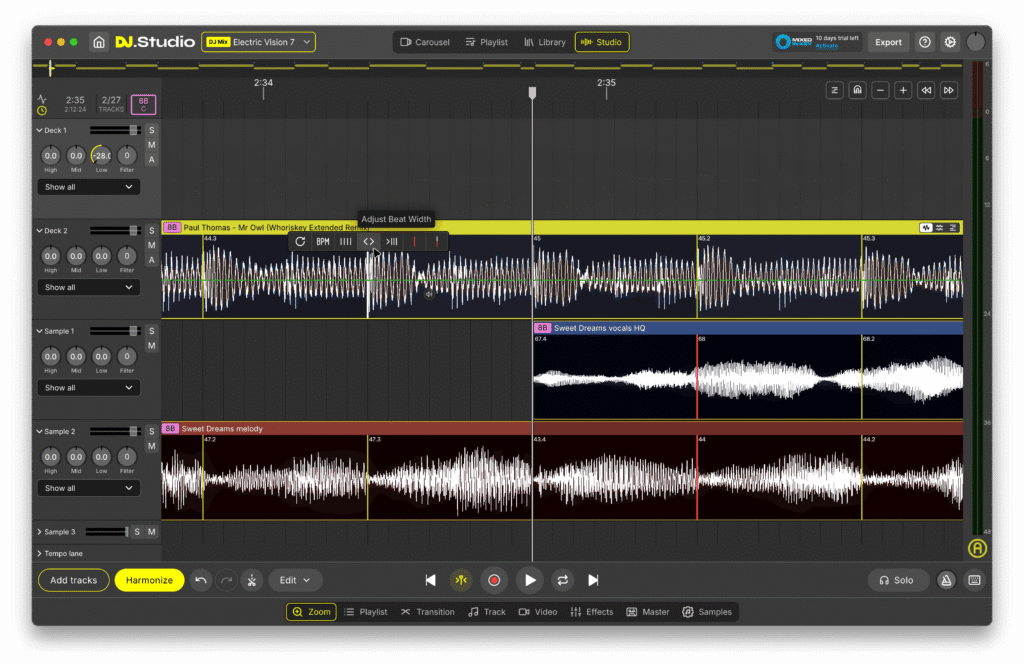Click the yellow Harmonize button
Viewport: 1024px width, 664px height.
[150, 580]
